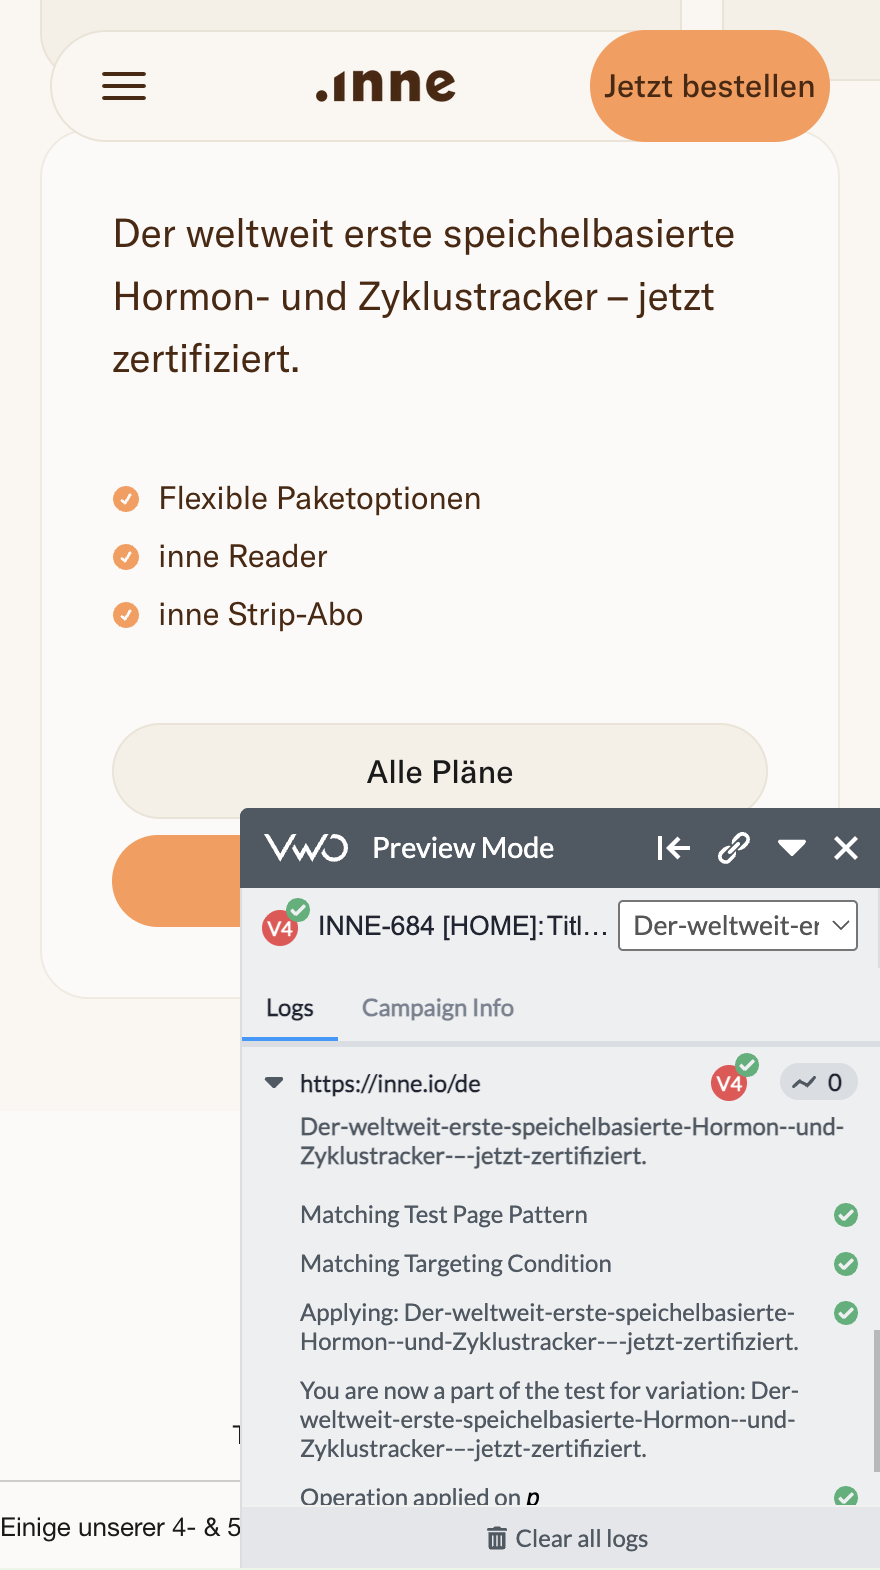Collapse the https://inne.io/de log entry
Screen dimensions: 880x1570
point(274,1083)
